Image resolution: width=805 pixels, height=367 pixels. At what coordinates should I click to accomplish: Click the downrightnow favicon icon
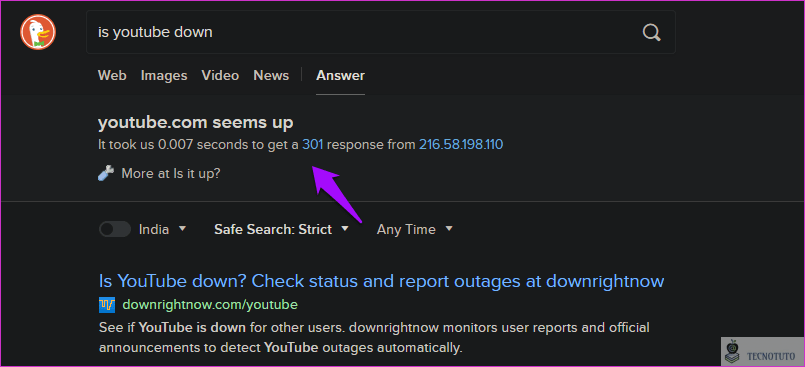[107, 305]
